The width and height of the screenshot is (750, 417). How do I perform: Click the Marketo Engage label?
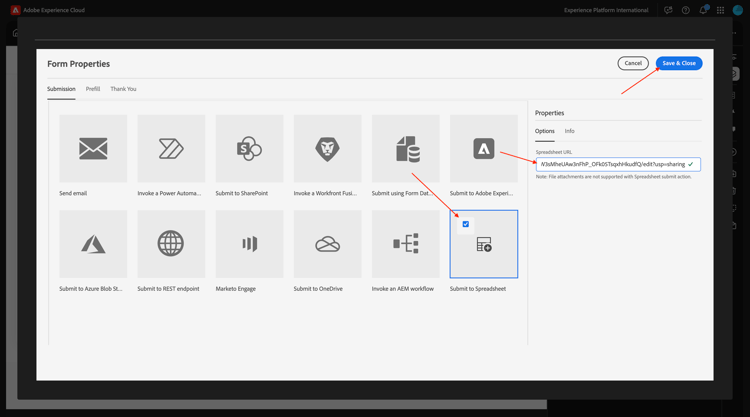coord(236,289)
